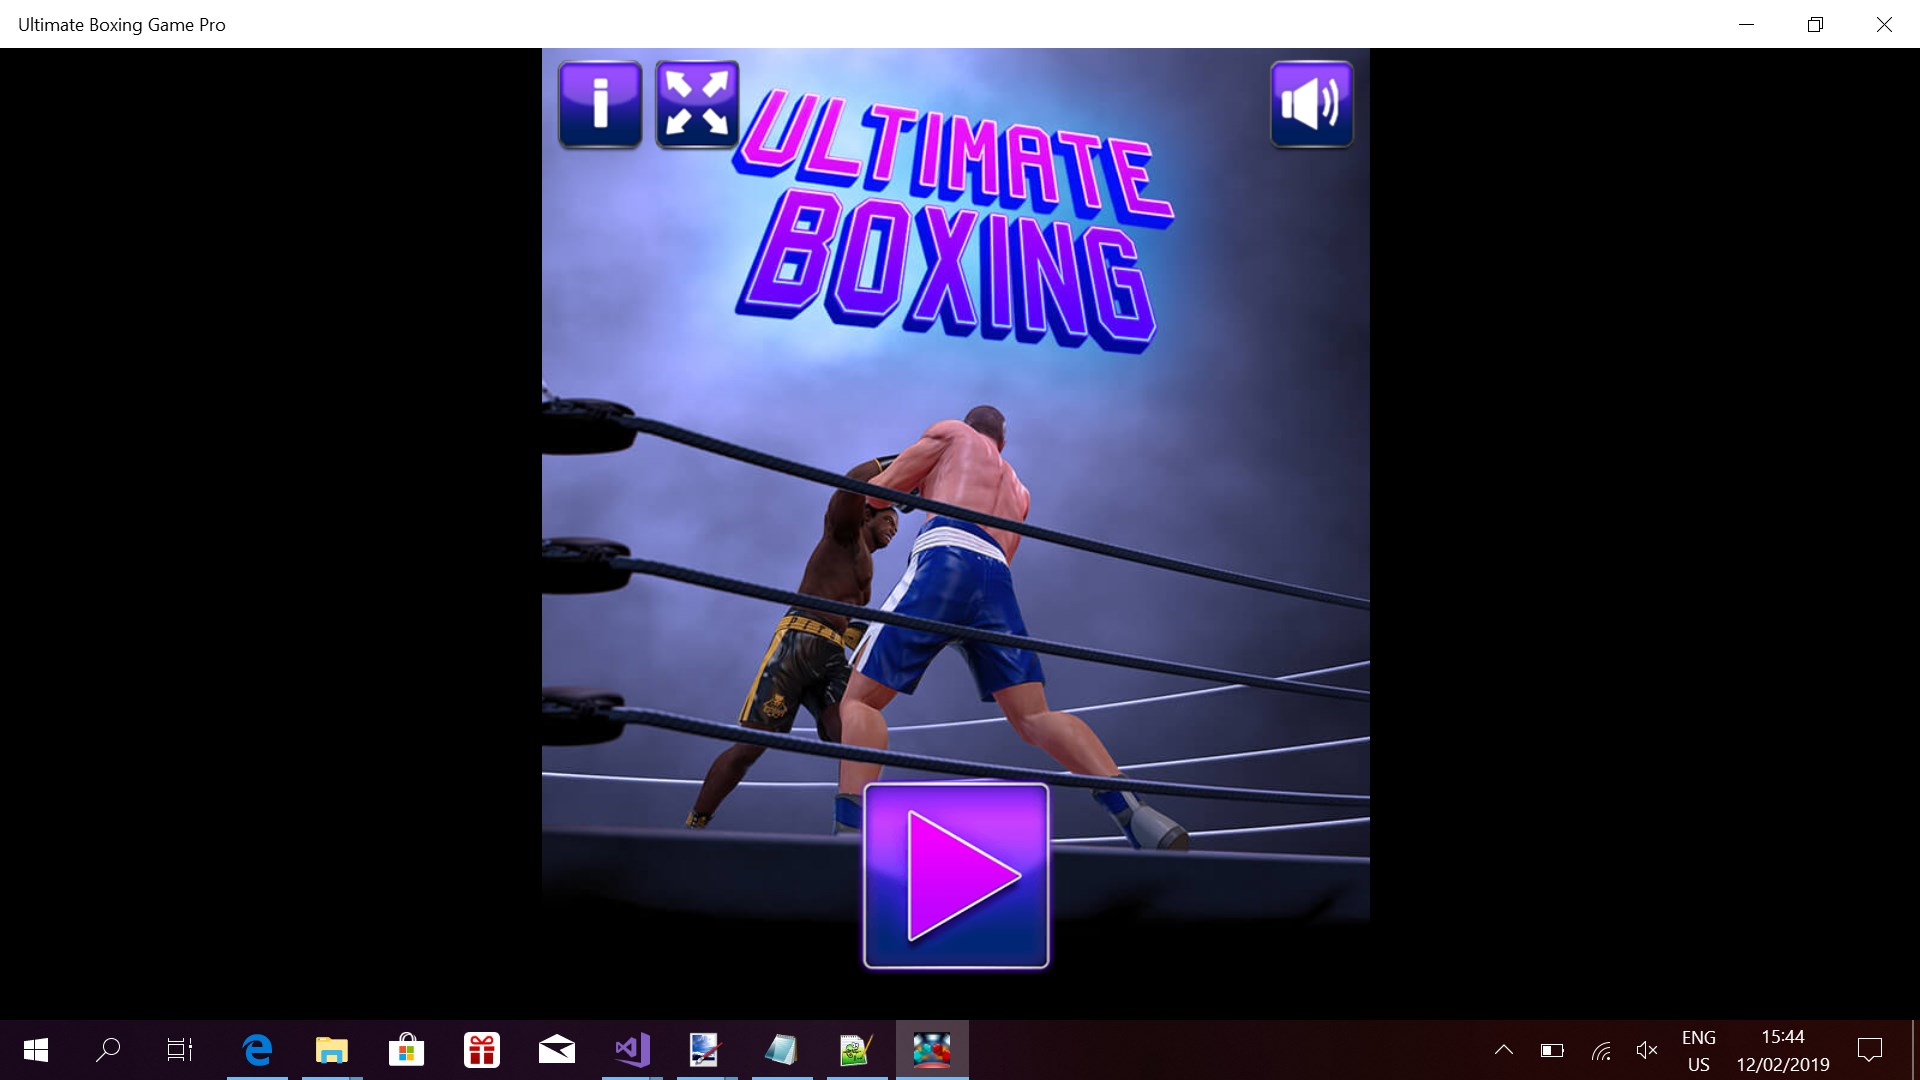Viewport: 1920px width, 1080px height.
Task: Open Microsoft Store from the taskbar
Action: 406,1050
